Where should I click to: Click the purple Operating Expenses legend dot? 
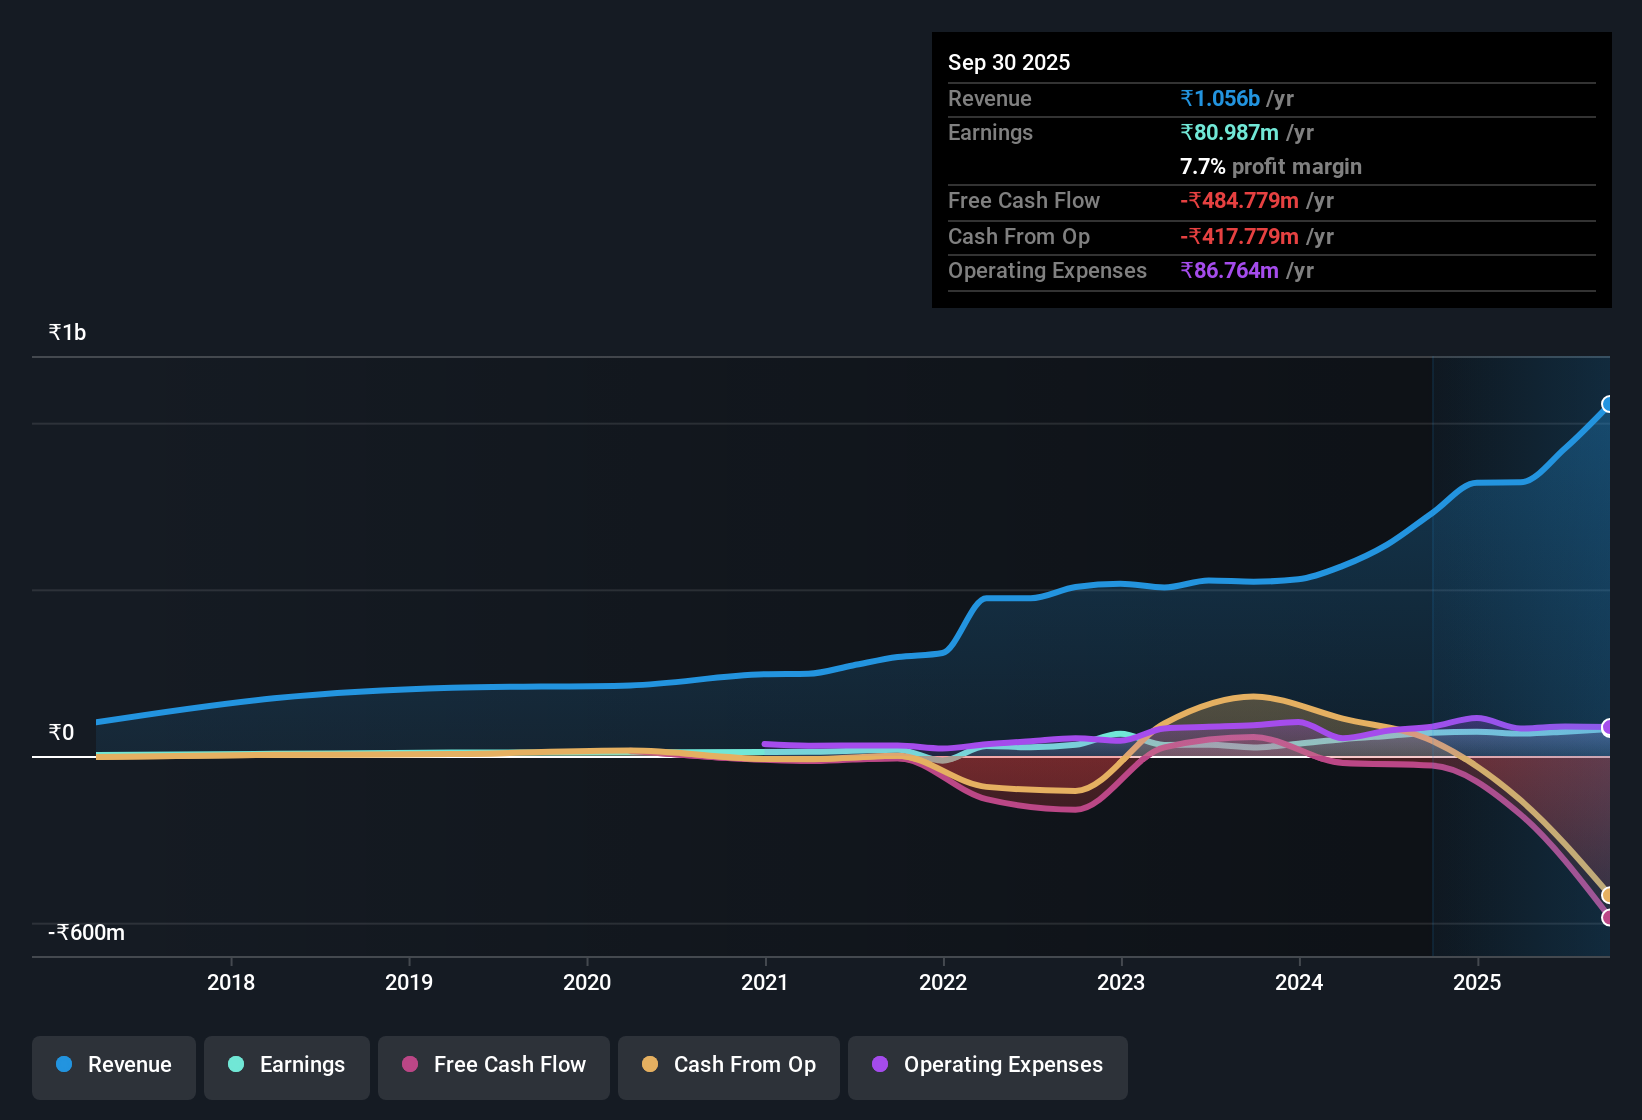[879, 1065]
